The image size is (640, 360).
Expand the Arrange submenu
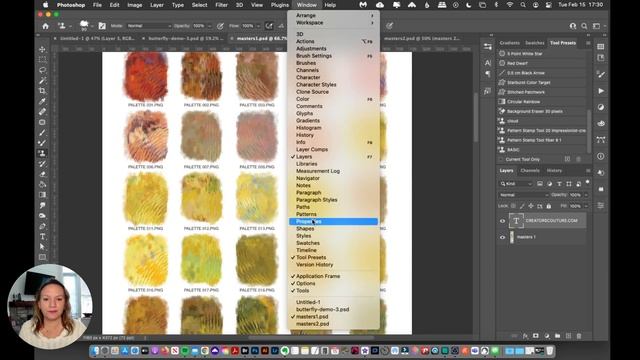pos(333,16)
